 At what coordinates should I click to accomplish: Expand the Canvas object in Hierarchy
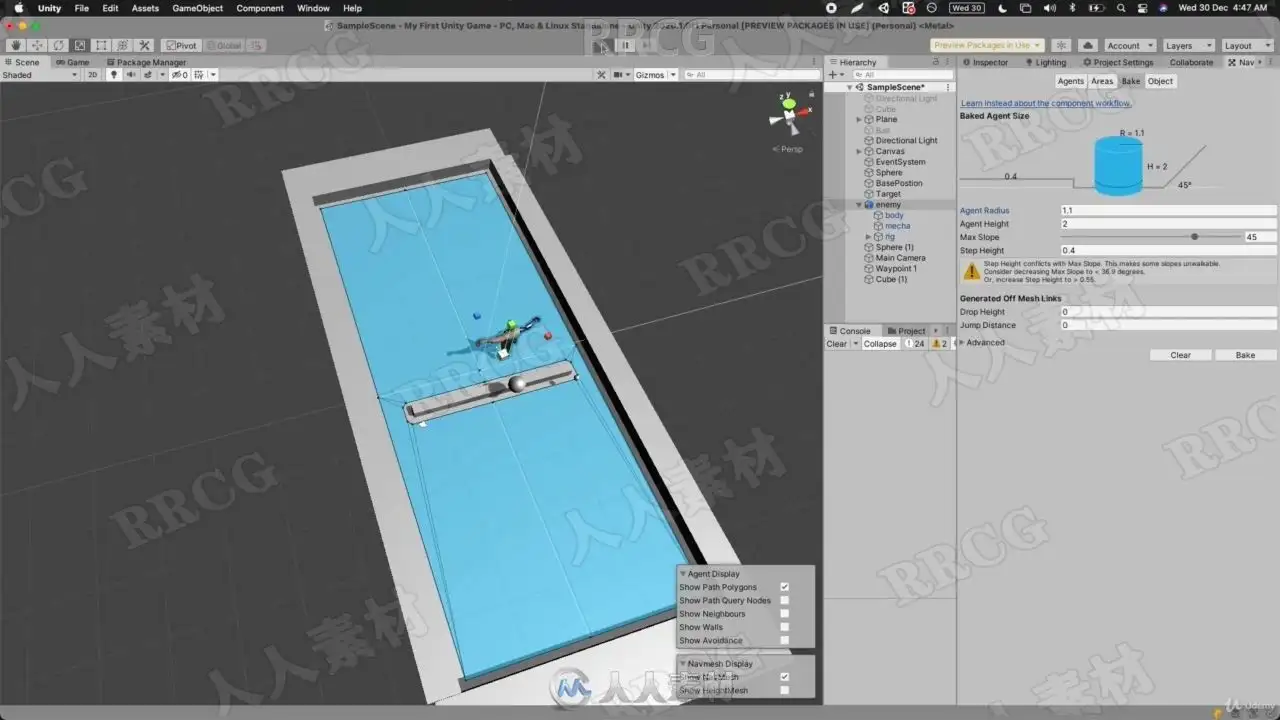coord(859,151)
